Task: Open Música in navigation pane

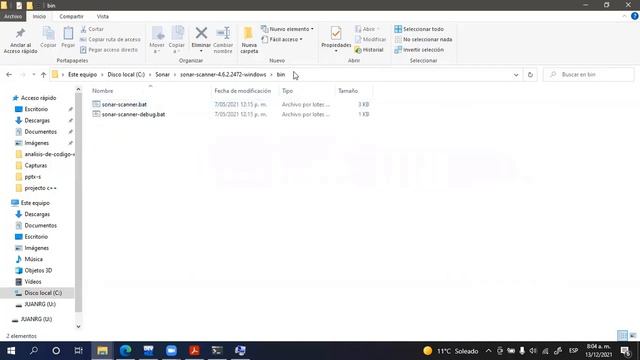Action: (x=33, y=259)
